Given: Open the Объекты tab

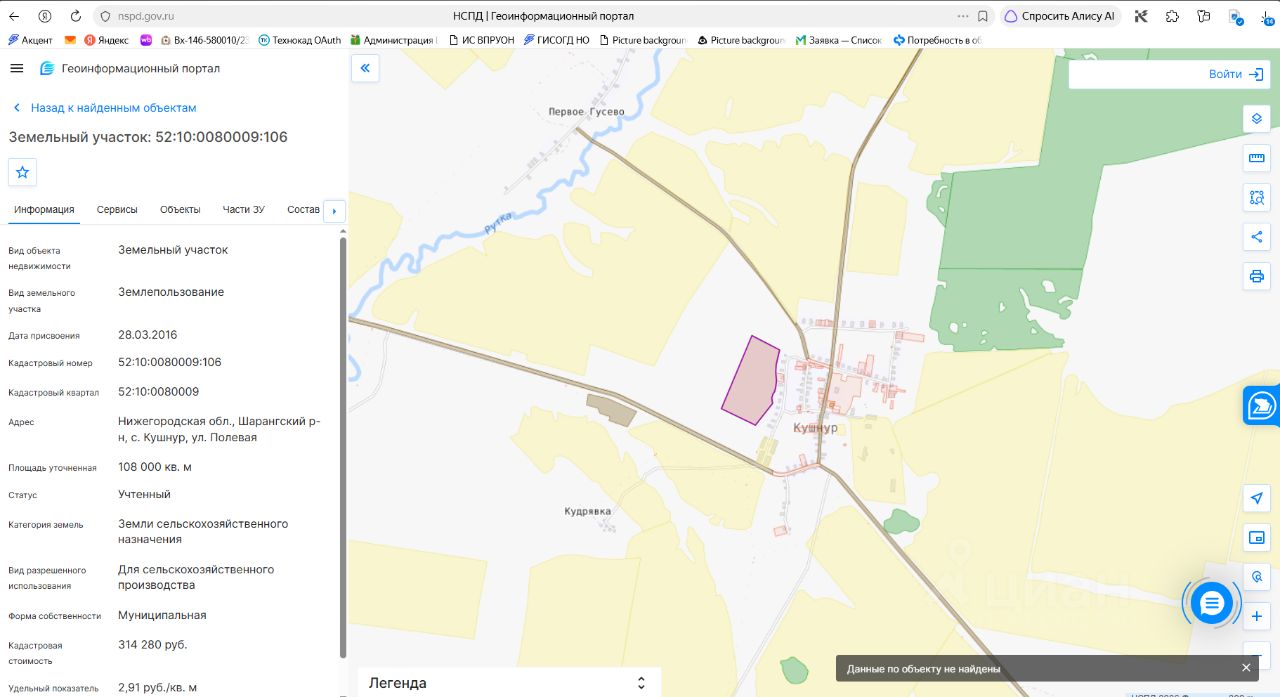Looking at the screenshot, I should (x=180, y=209).
